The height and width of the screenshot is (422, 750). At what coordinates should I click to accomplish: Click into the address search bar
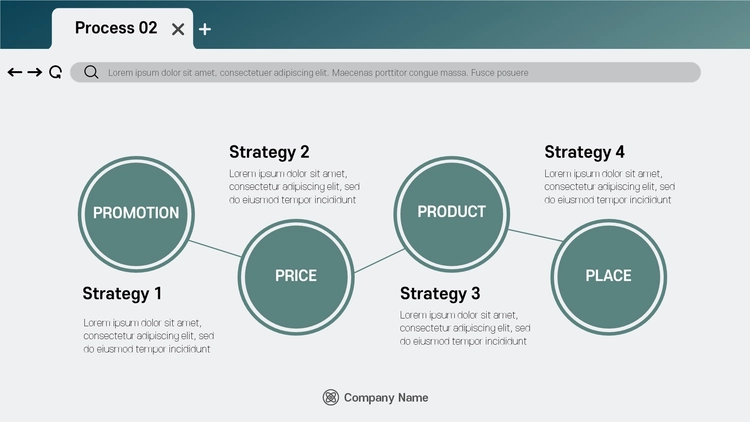(x=386, y=72)
